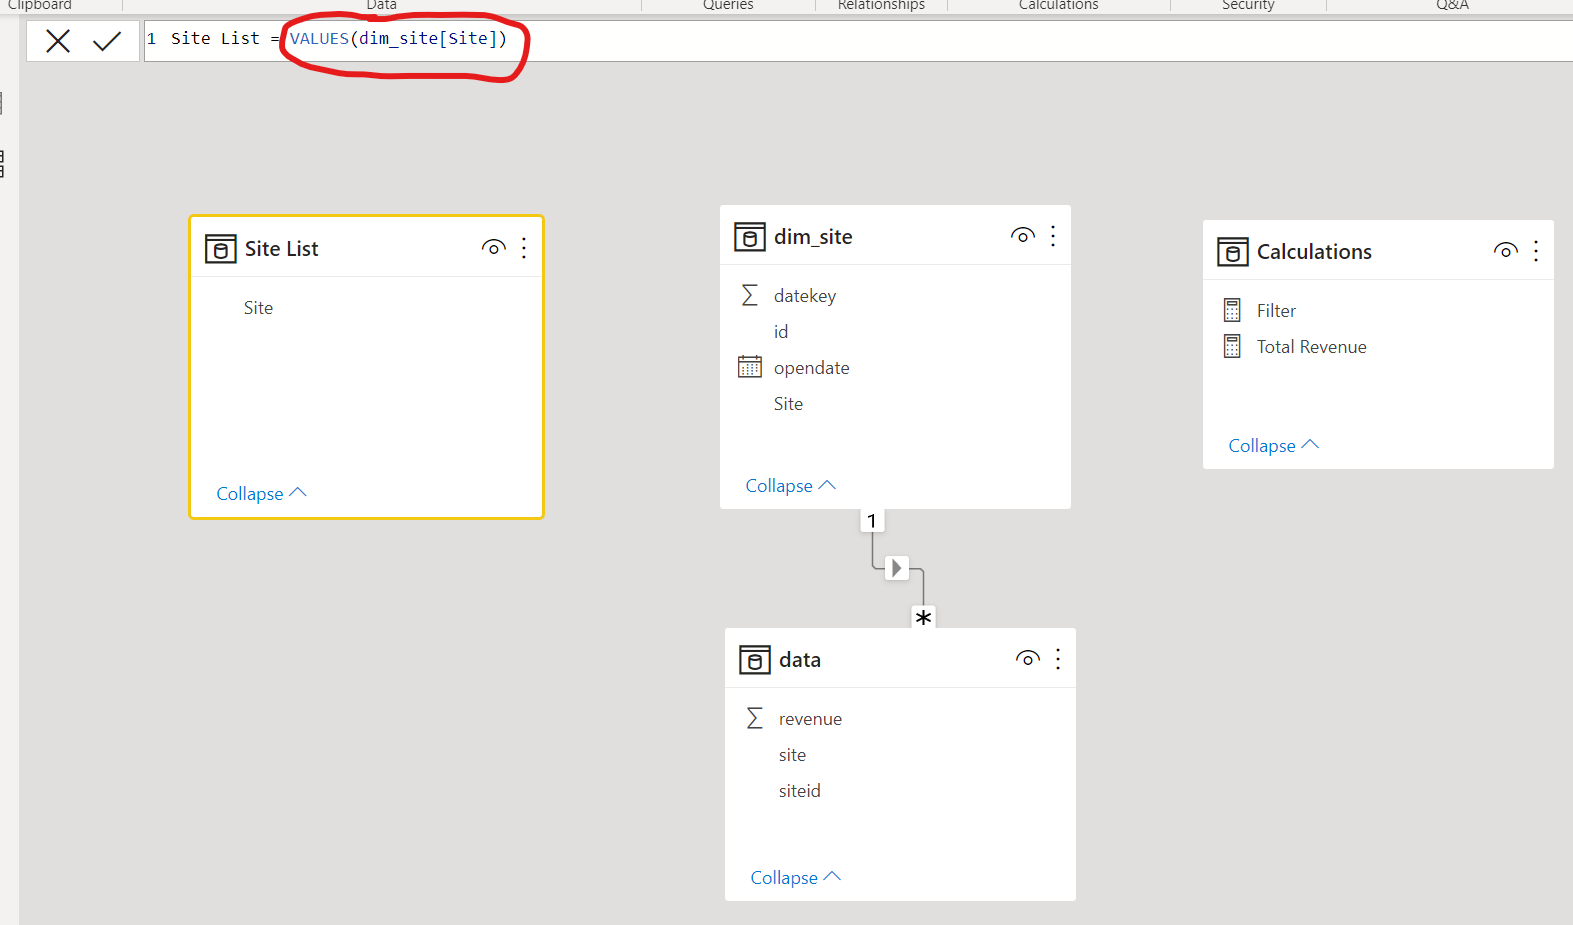Collapse the Site List table card
1573x925 pixels.
(261, 494)
